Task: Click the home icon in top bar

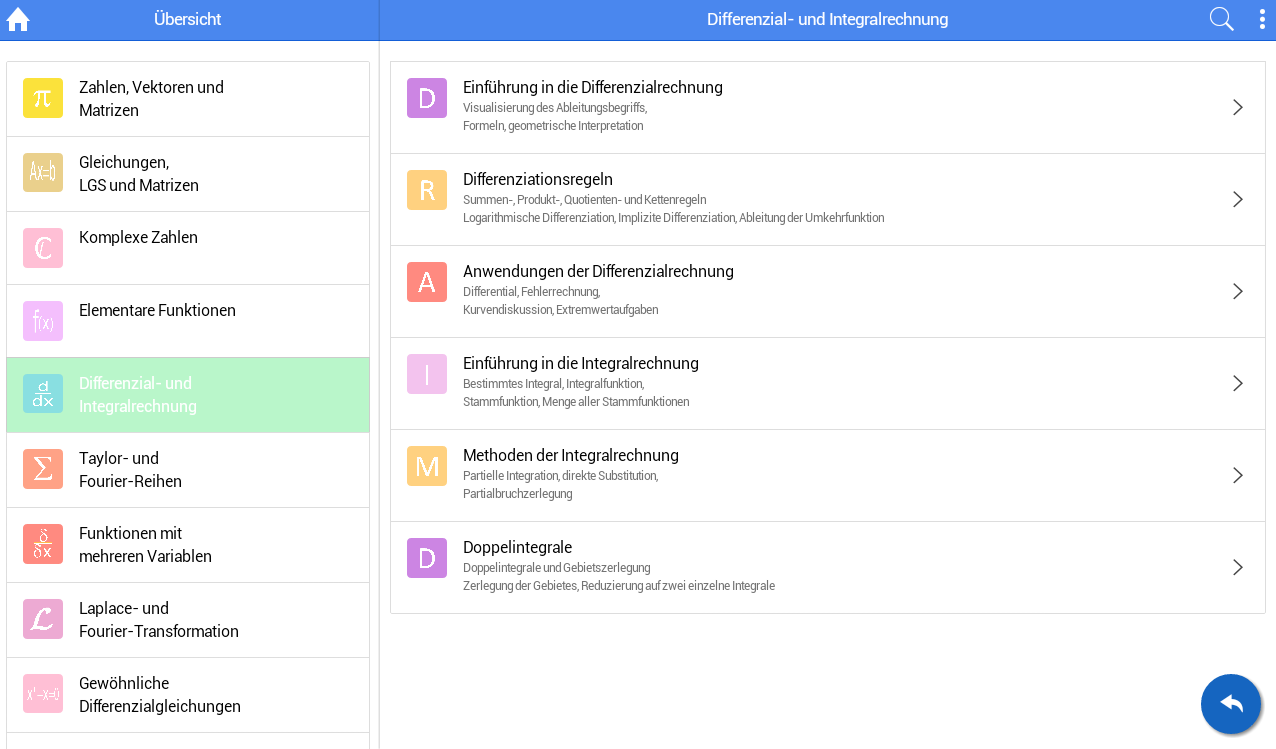Action: tap(18, 20)
